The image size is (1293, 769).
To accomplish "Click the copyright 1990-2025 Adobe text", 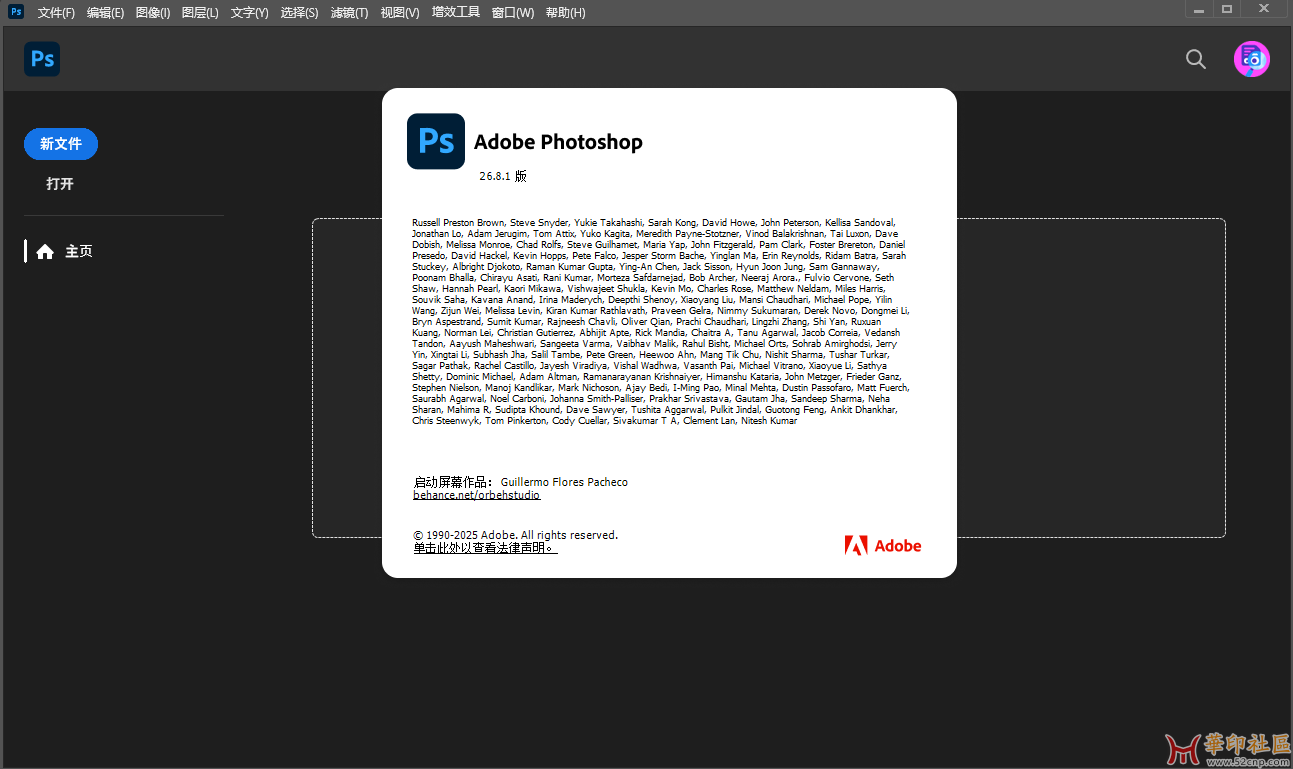I will pyautogui.click(x=516, y=535).
